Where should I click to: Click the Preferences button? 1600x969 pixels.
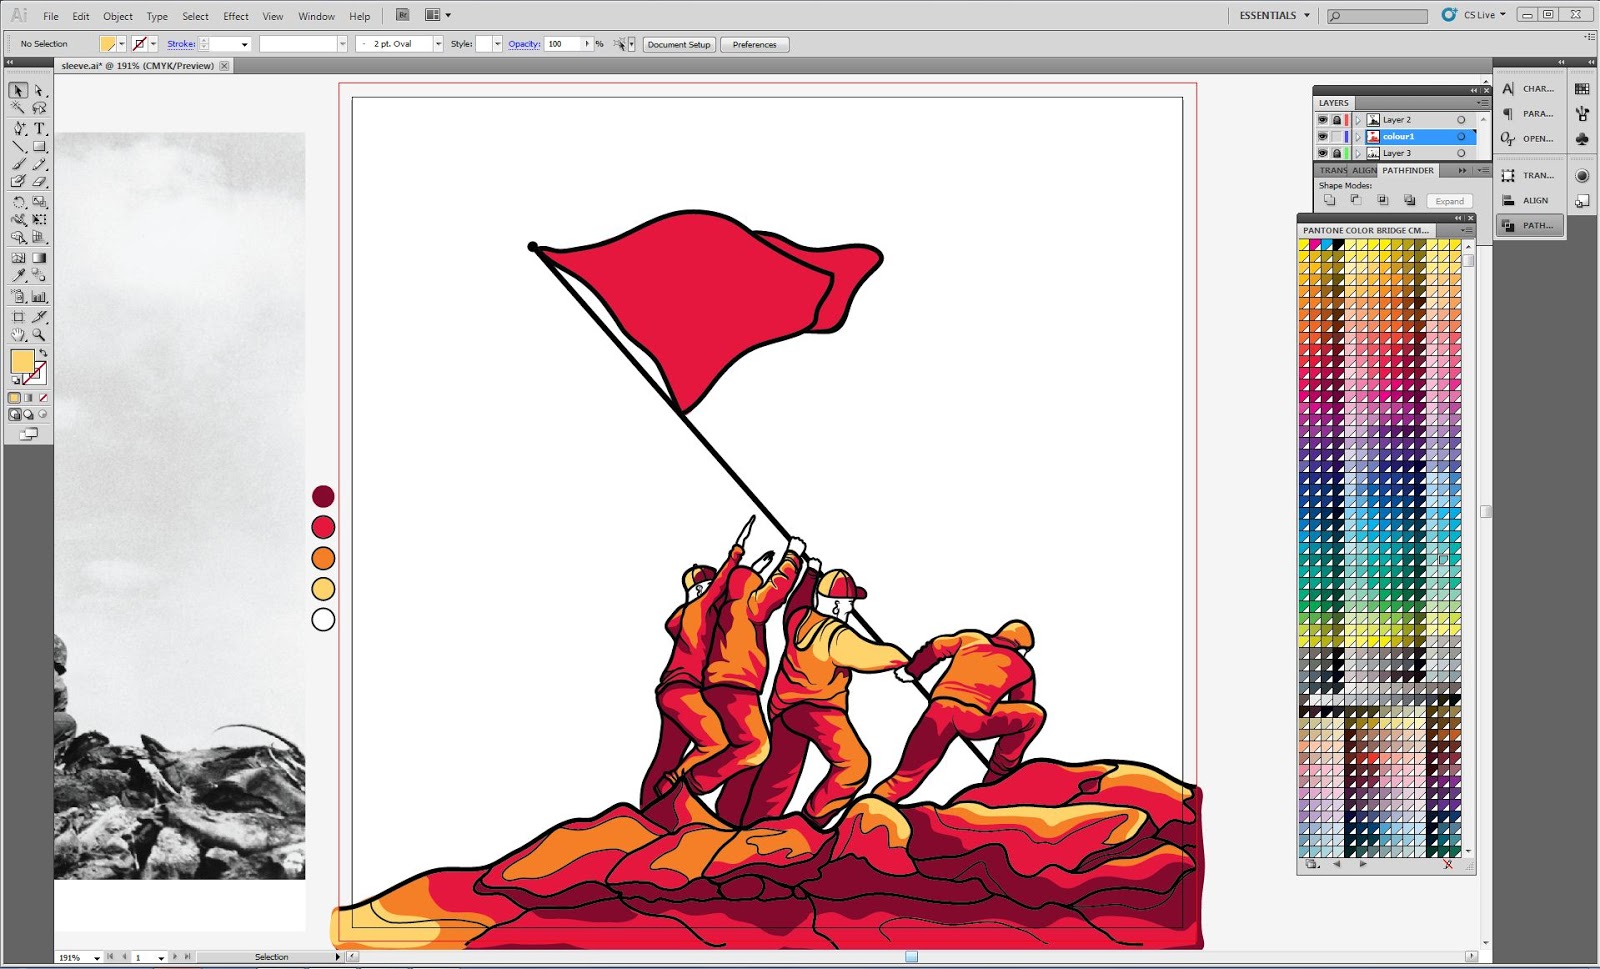coord(754,44)
